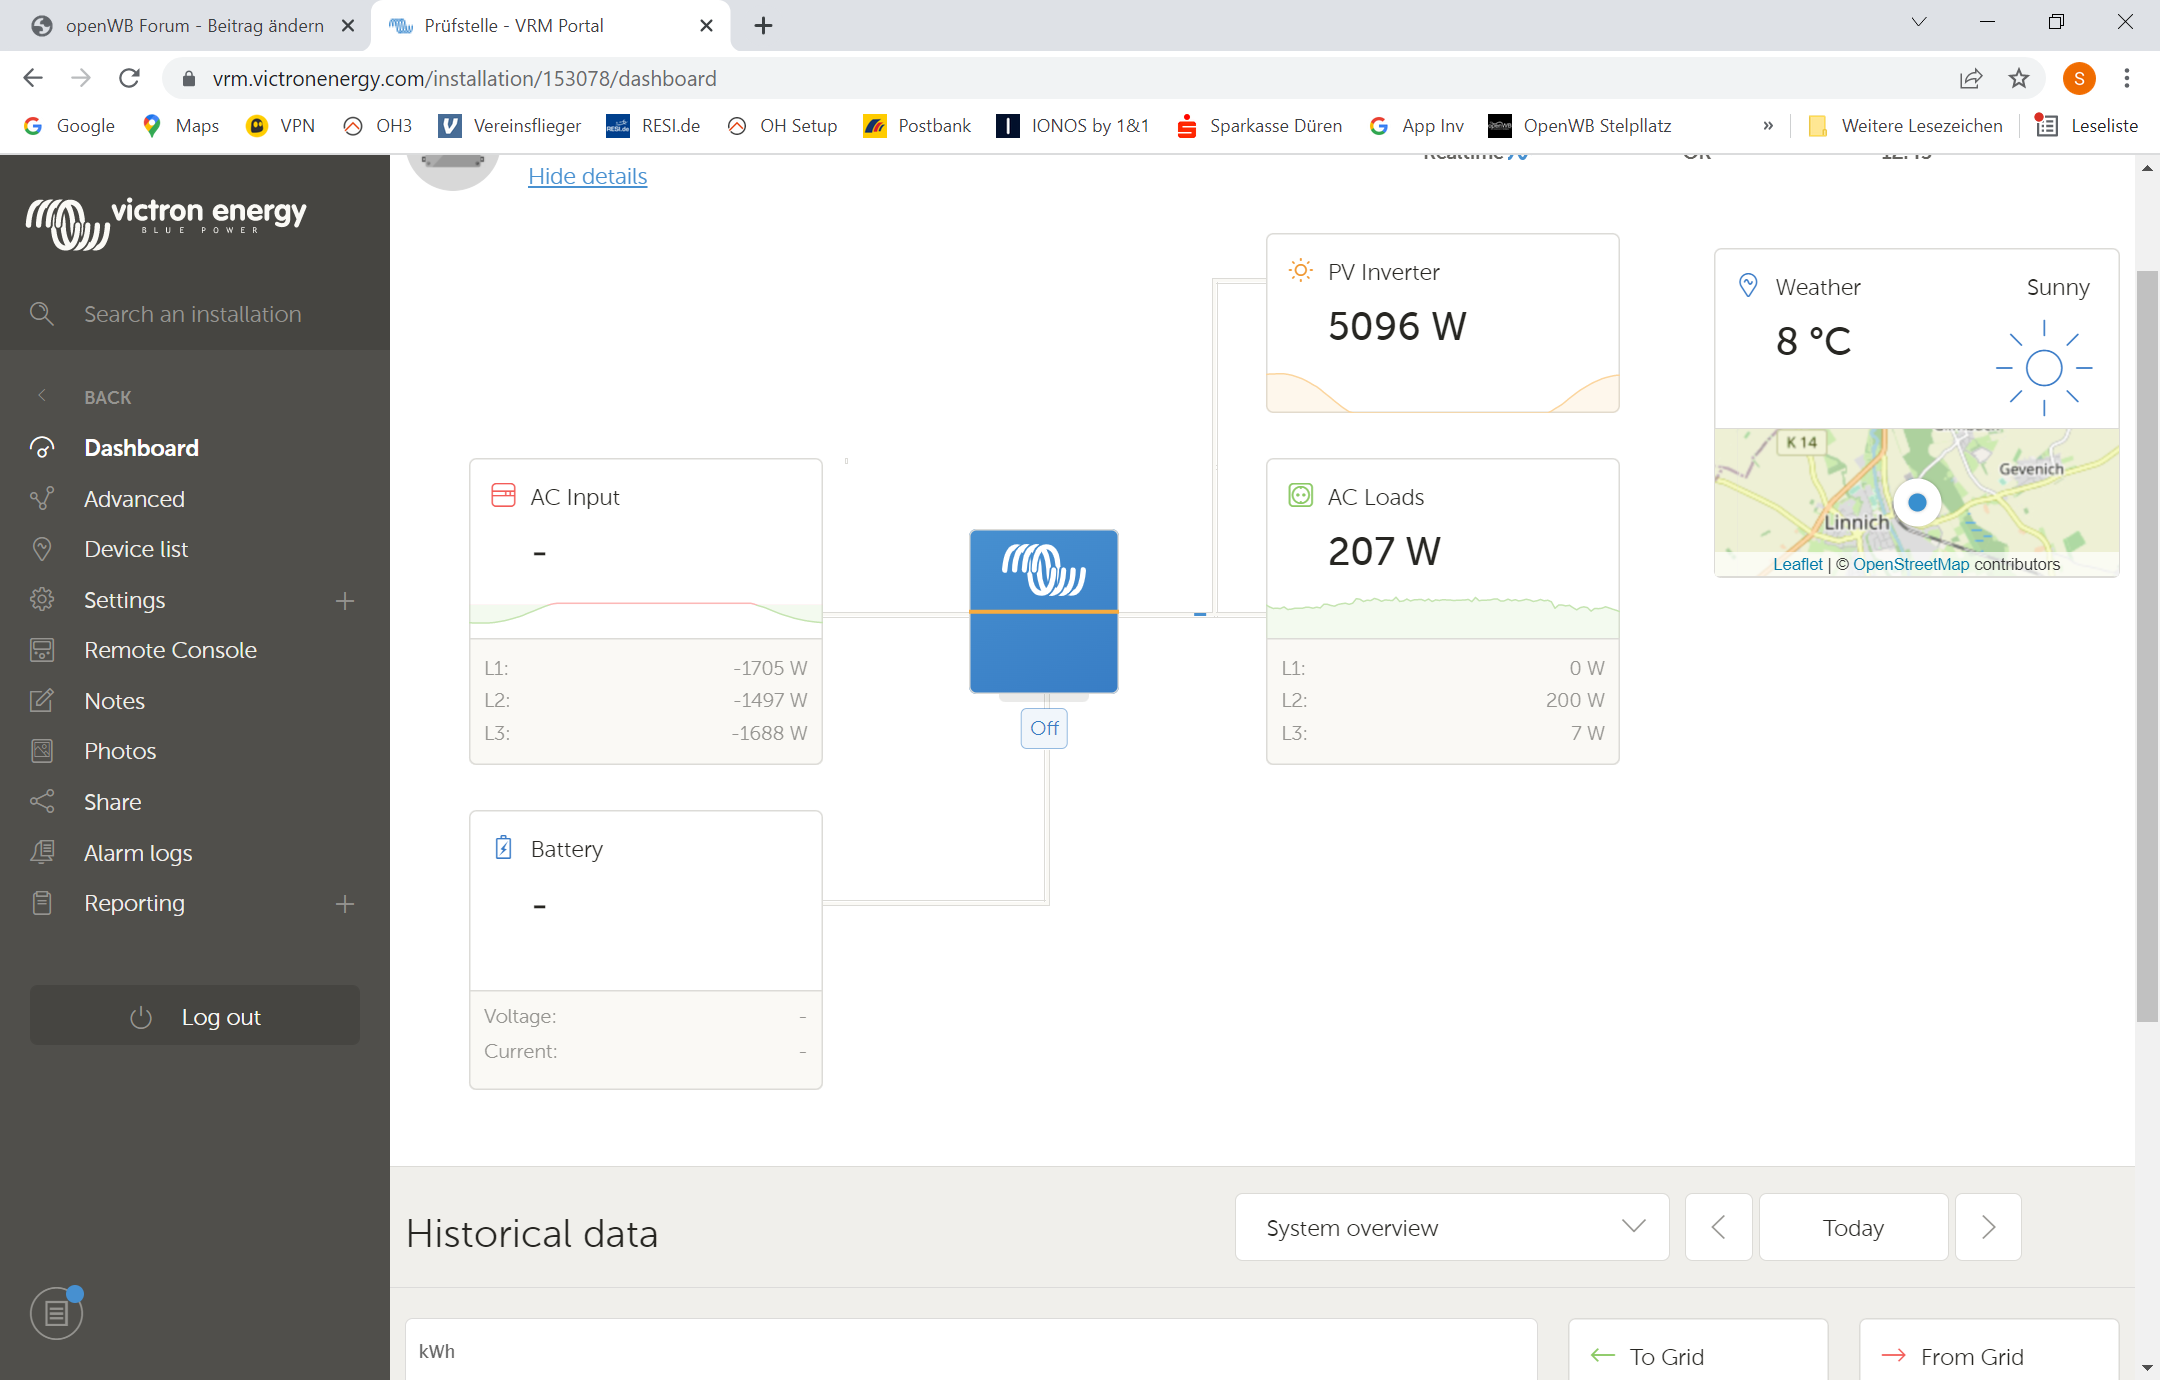Click the Advanced sidebar icon
Image resolution: width=2160 pixels, height=1380 pixels.
point(42,498)
